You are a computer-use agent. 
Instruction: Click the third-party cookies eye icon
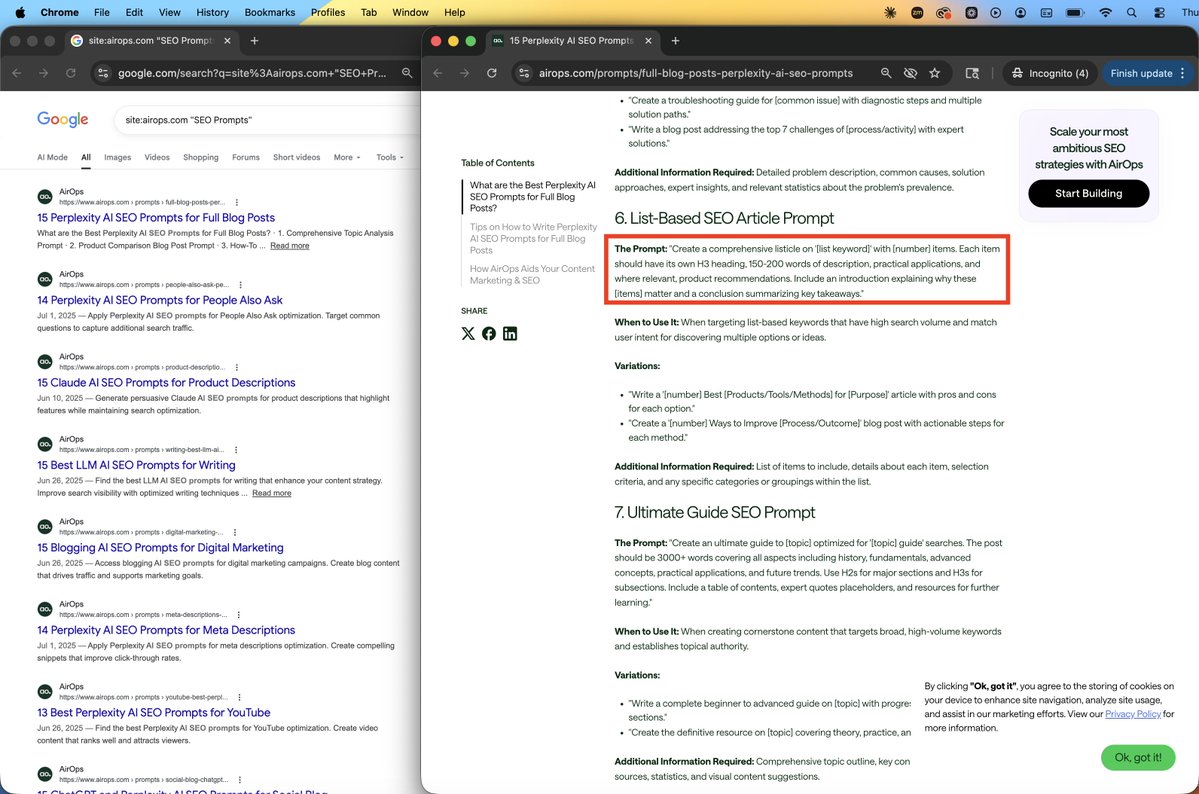tap(910, 73)
